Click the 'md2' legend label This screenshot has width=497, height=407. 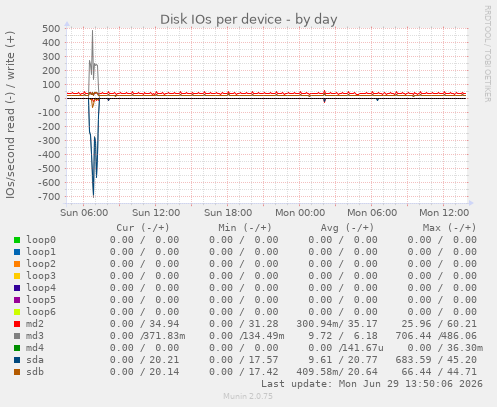[35, 324]
